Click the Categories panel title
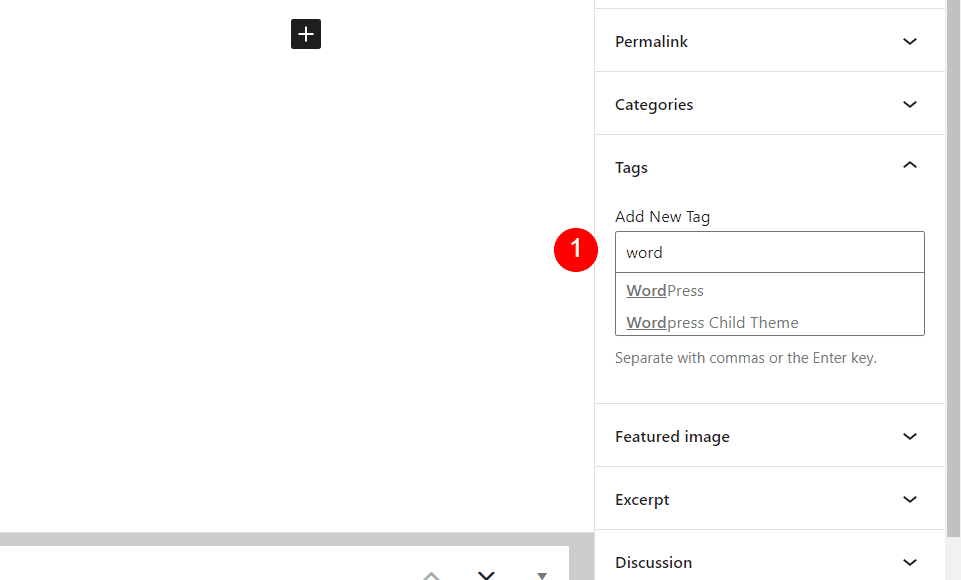The height and width of the screenshot is (580, 961). pos(654,105)
